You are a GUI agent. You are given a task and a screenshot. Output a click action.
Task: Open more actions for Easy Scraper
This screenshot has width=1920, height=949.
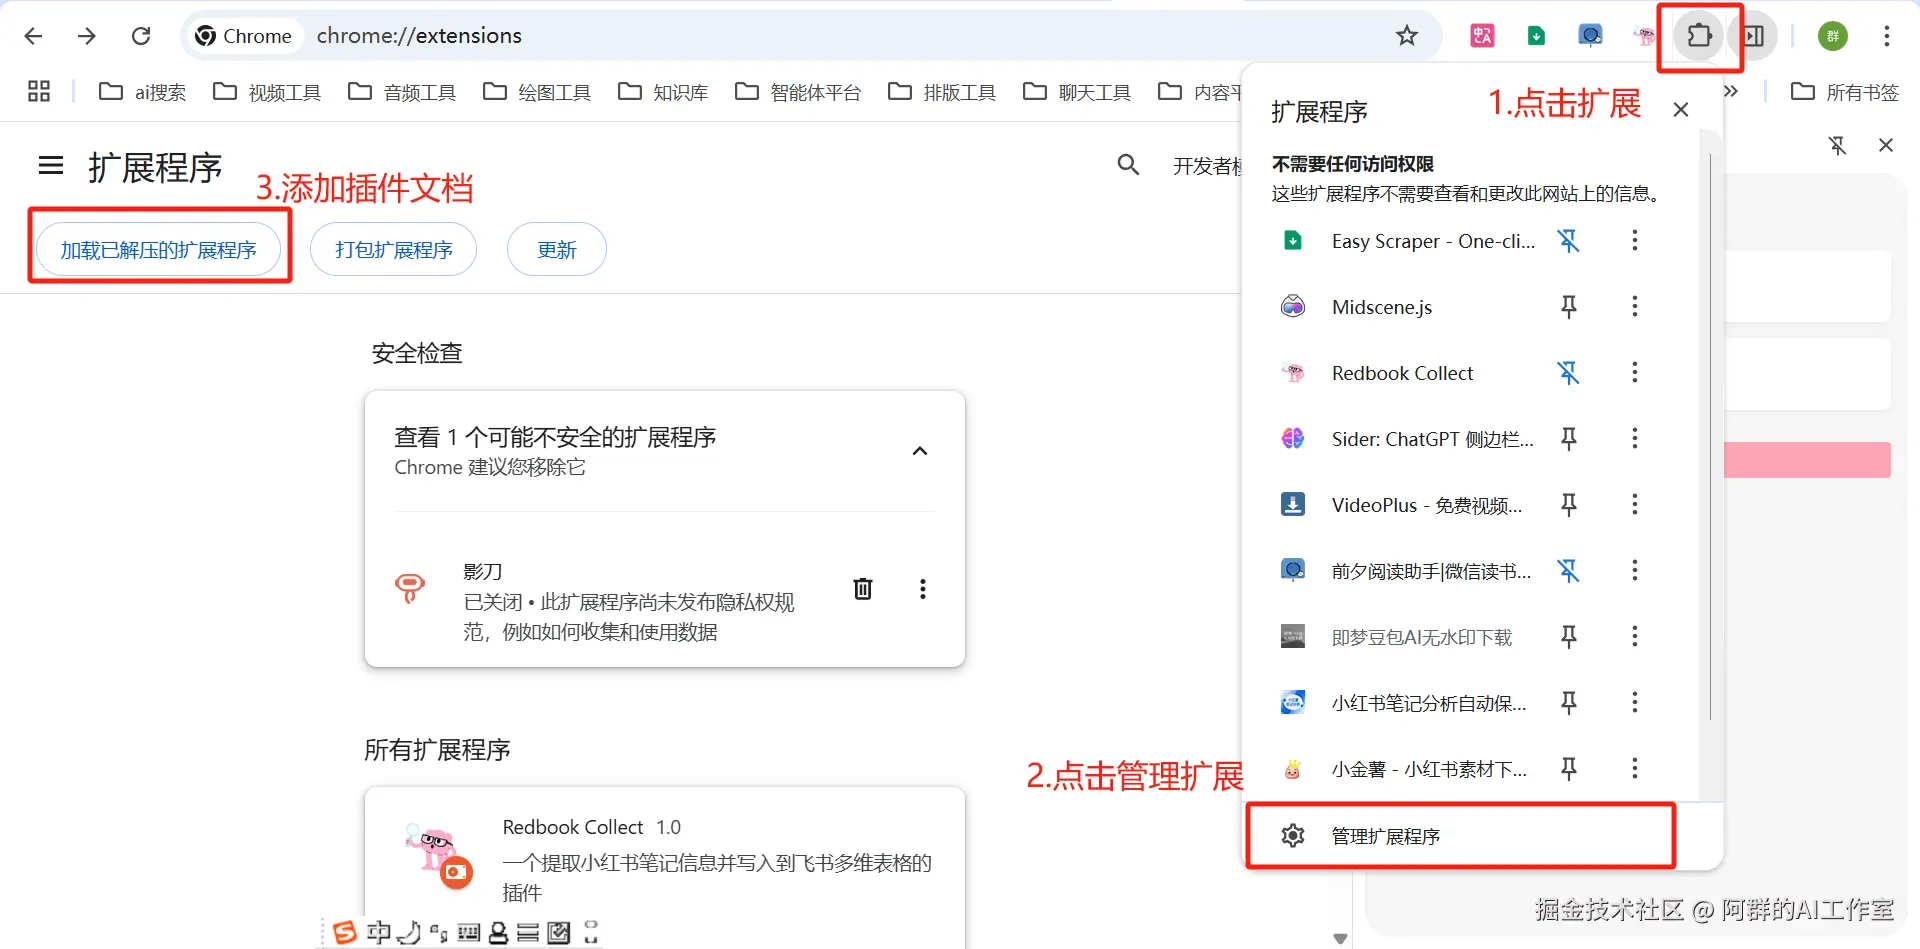coord(1635,240)
